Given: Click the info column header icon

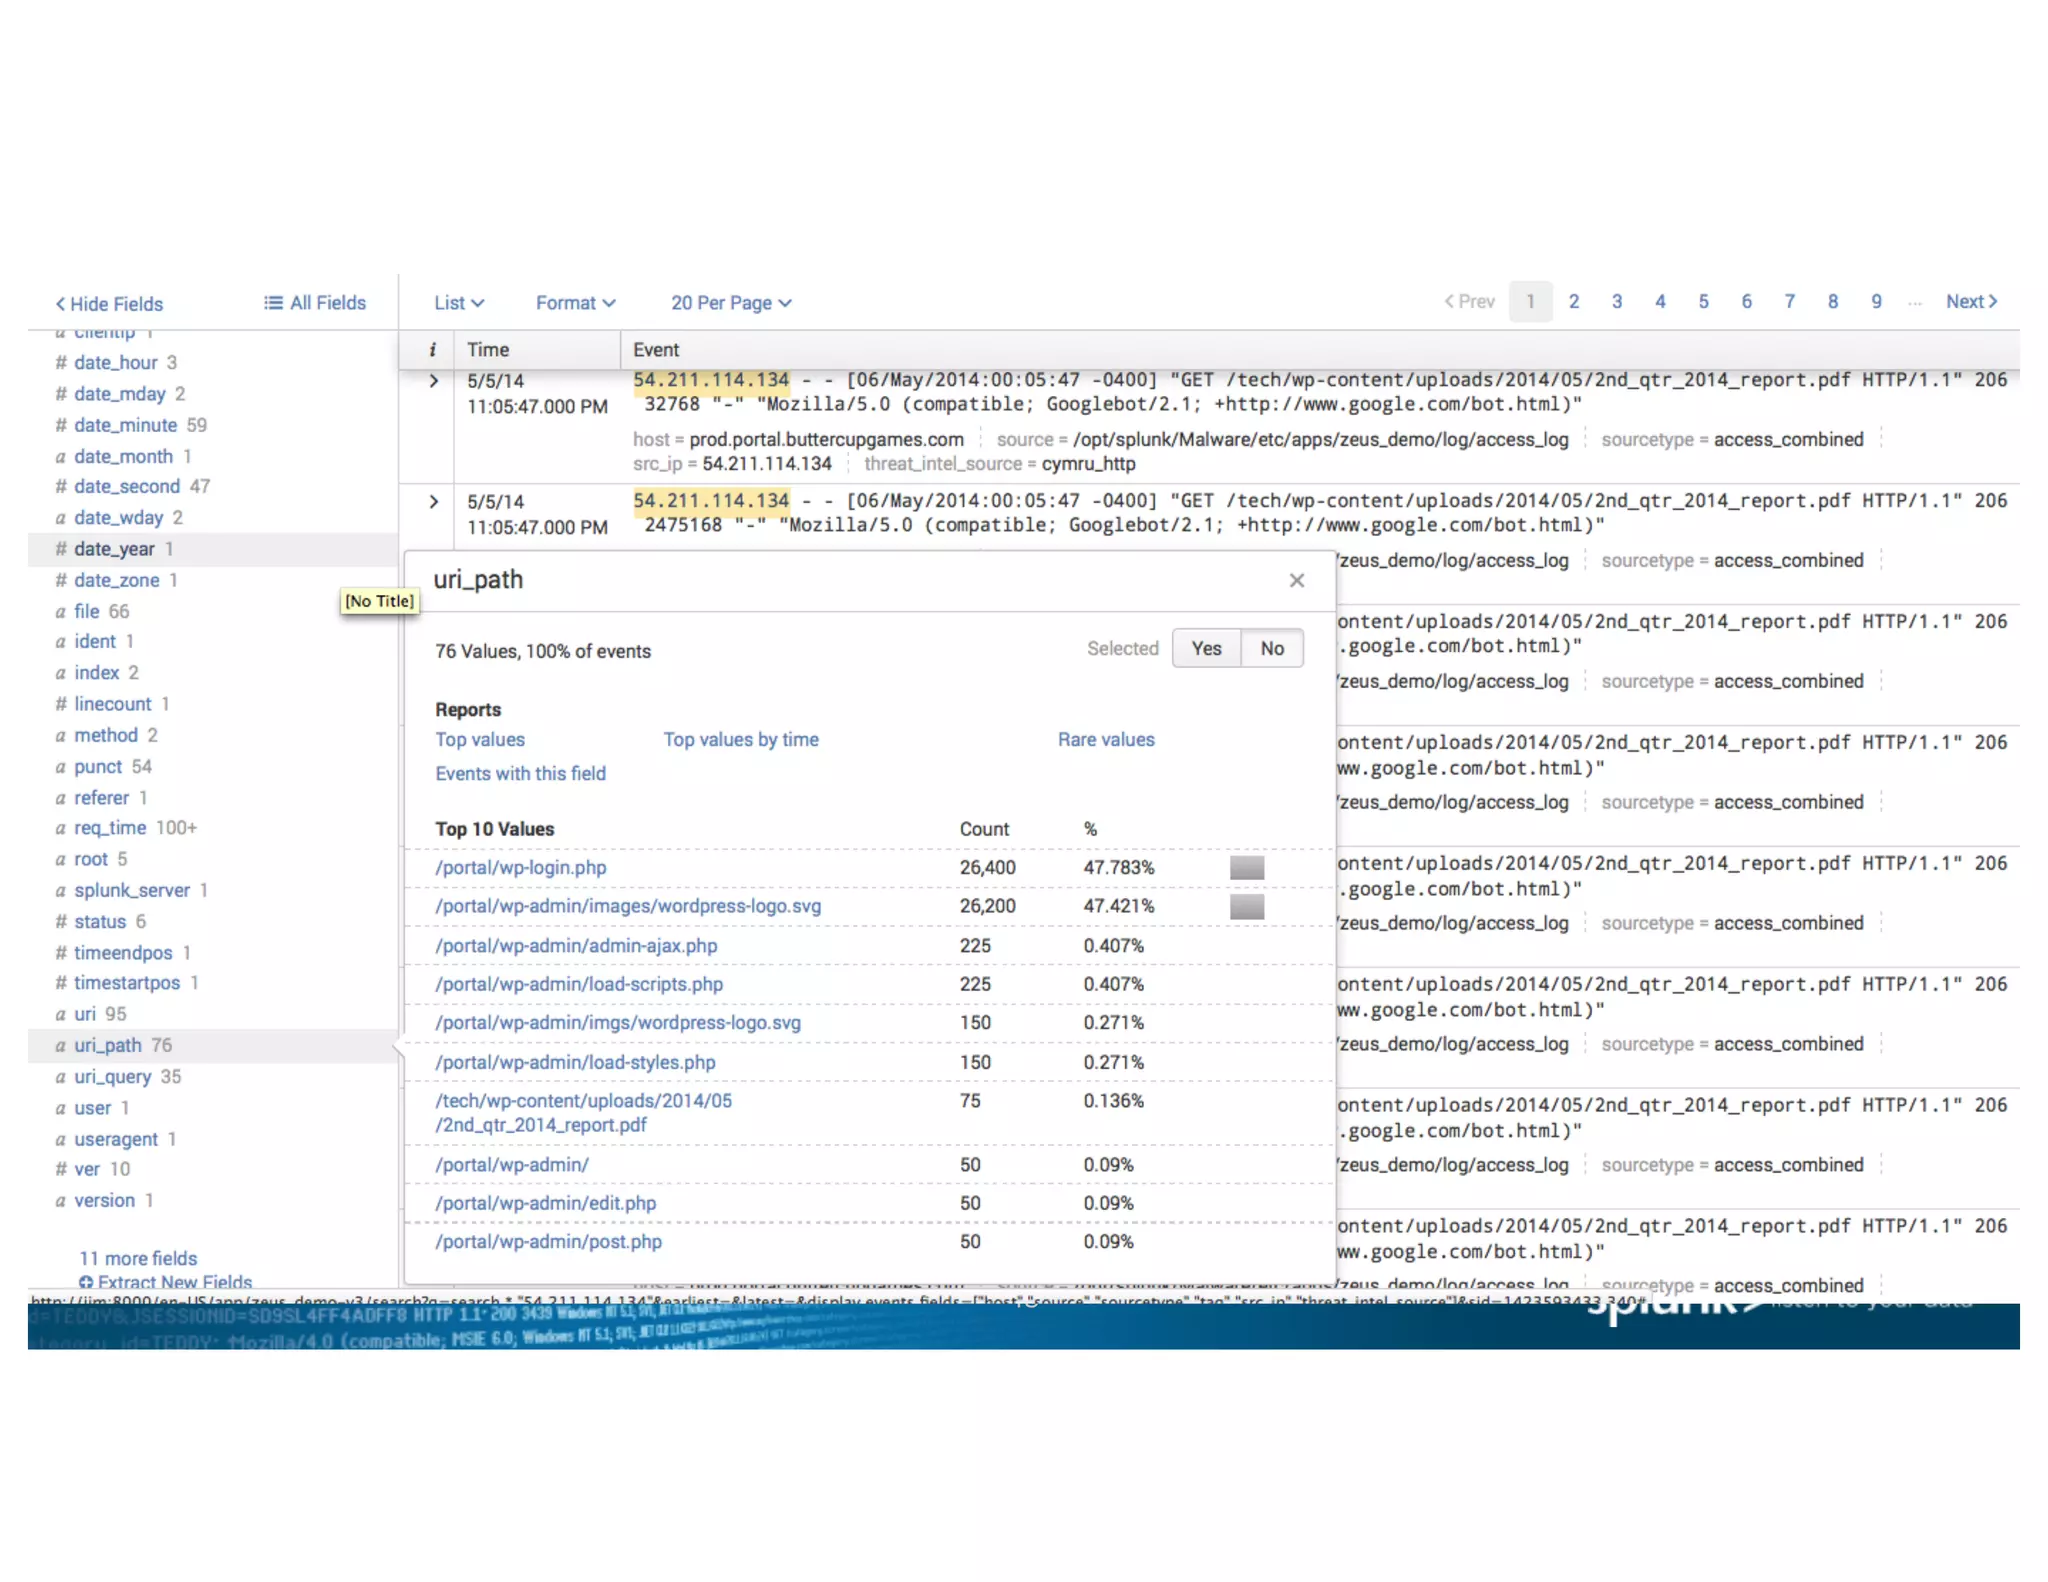Looking at the screenshot, I should 432,350.
